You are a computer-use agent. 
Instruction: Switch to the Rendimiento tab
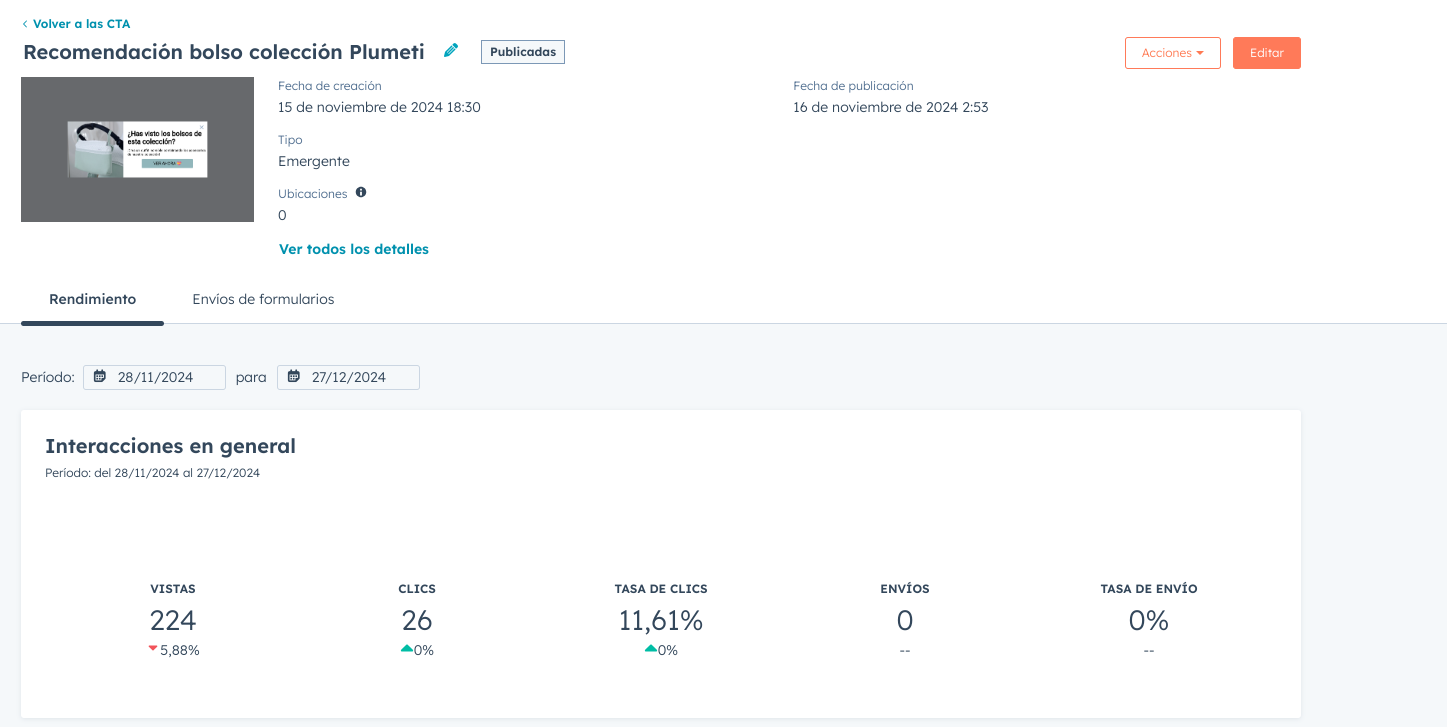[x=92, y=299]
